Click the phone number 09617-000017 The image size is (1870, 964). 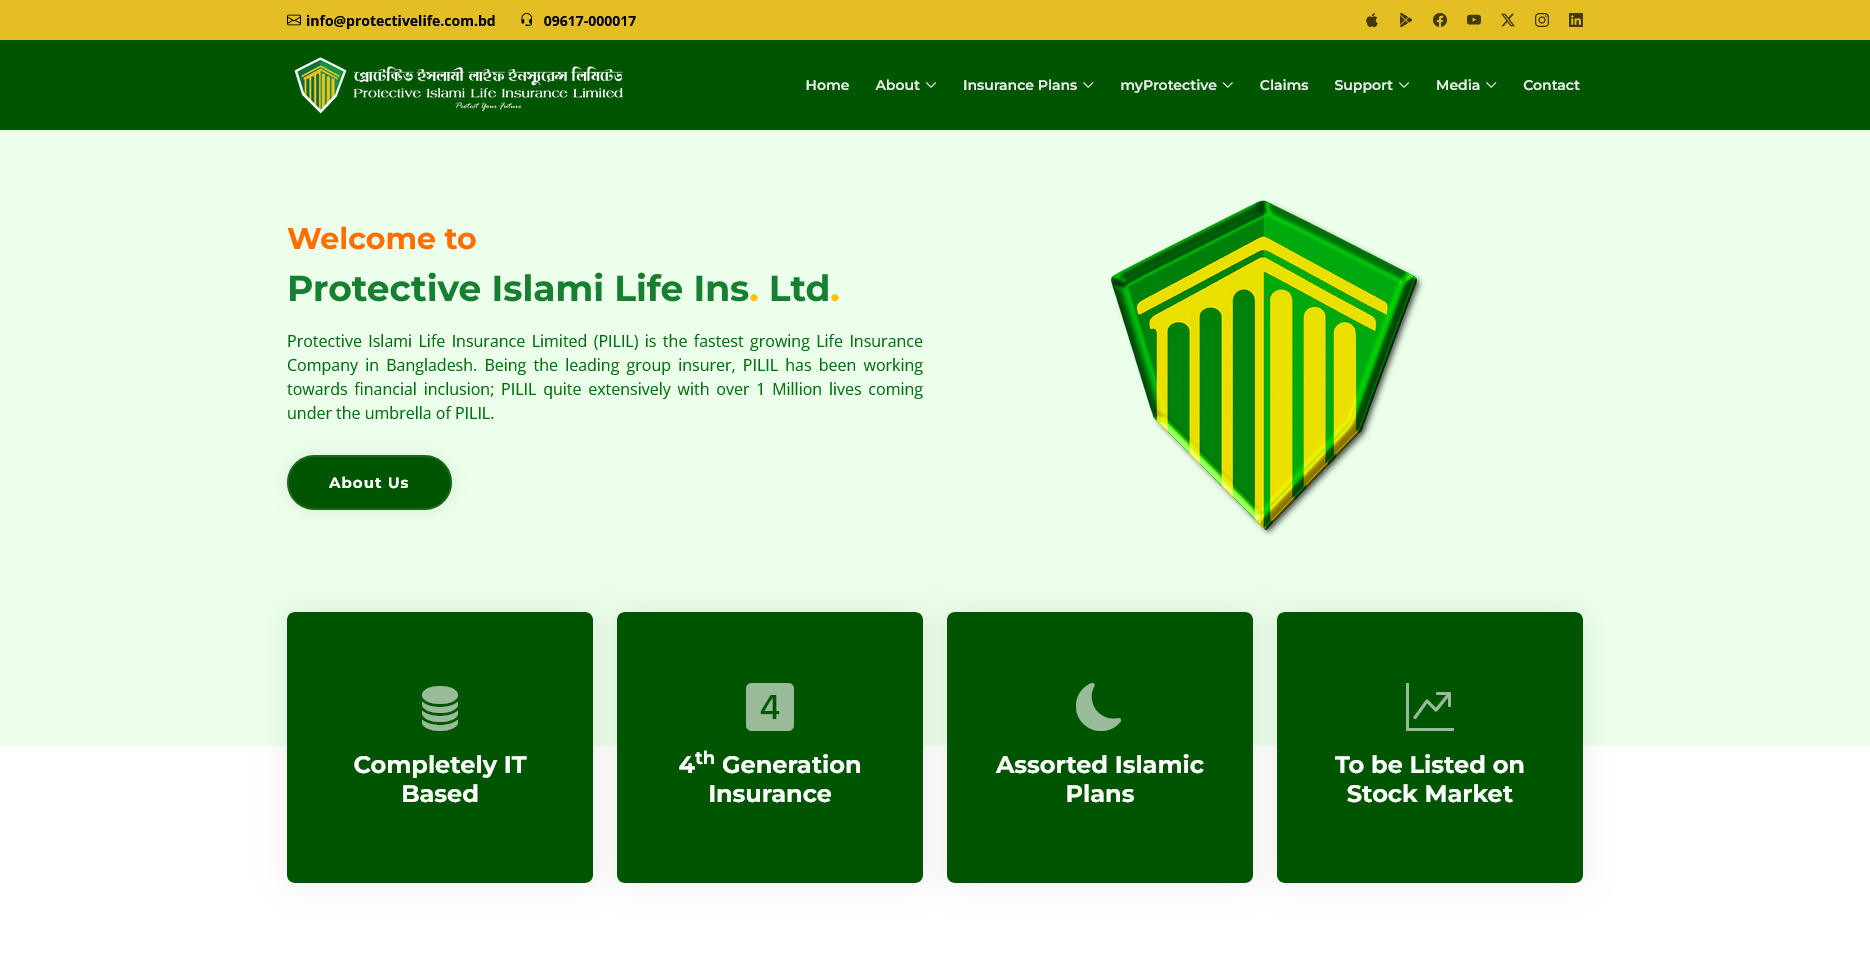coord(590,21)
